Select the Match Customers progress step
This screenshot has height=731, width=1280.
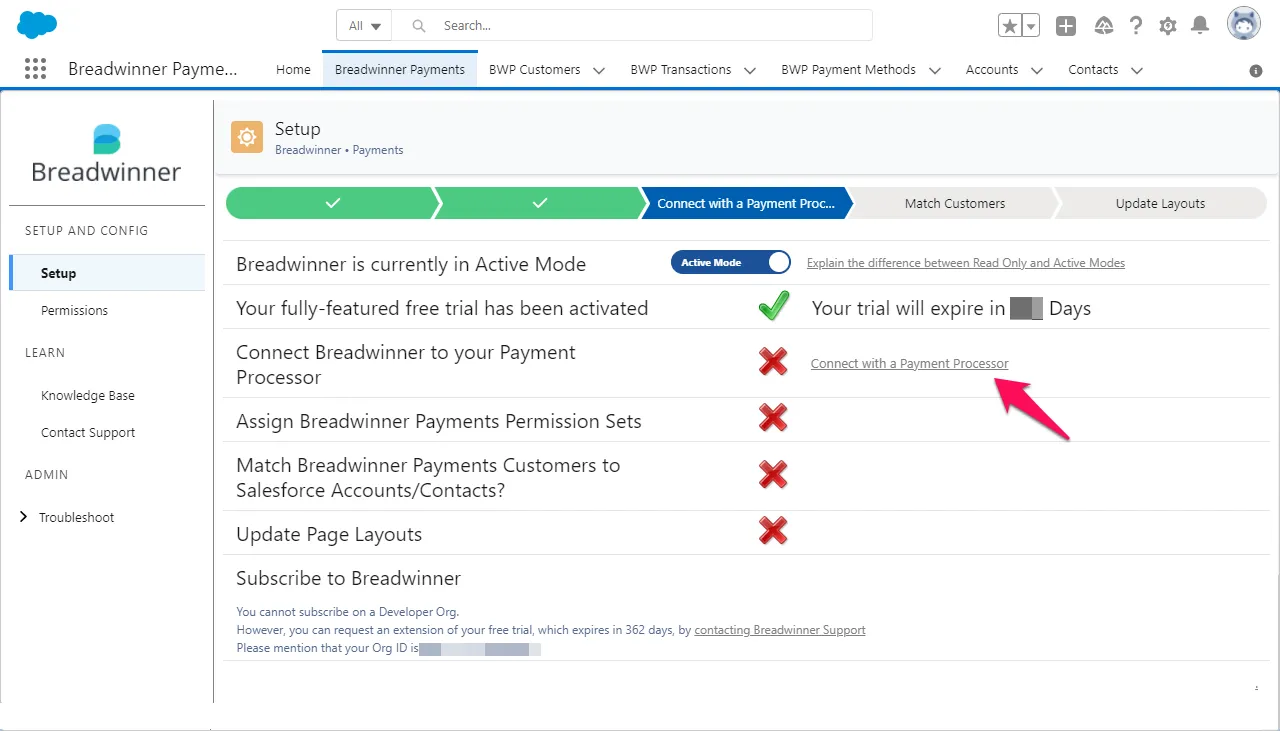click(x=955, y=203)
